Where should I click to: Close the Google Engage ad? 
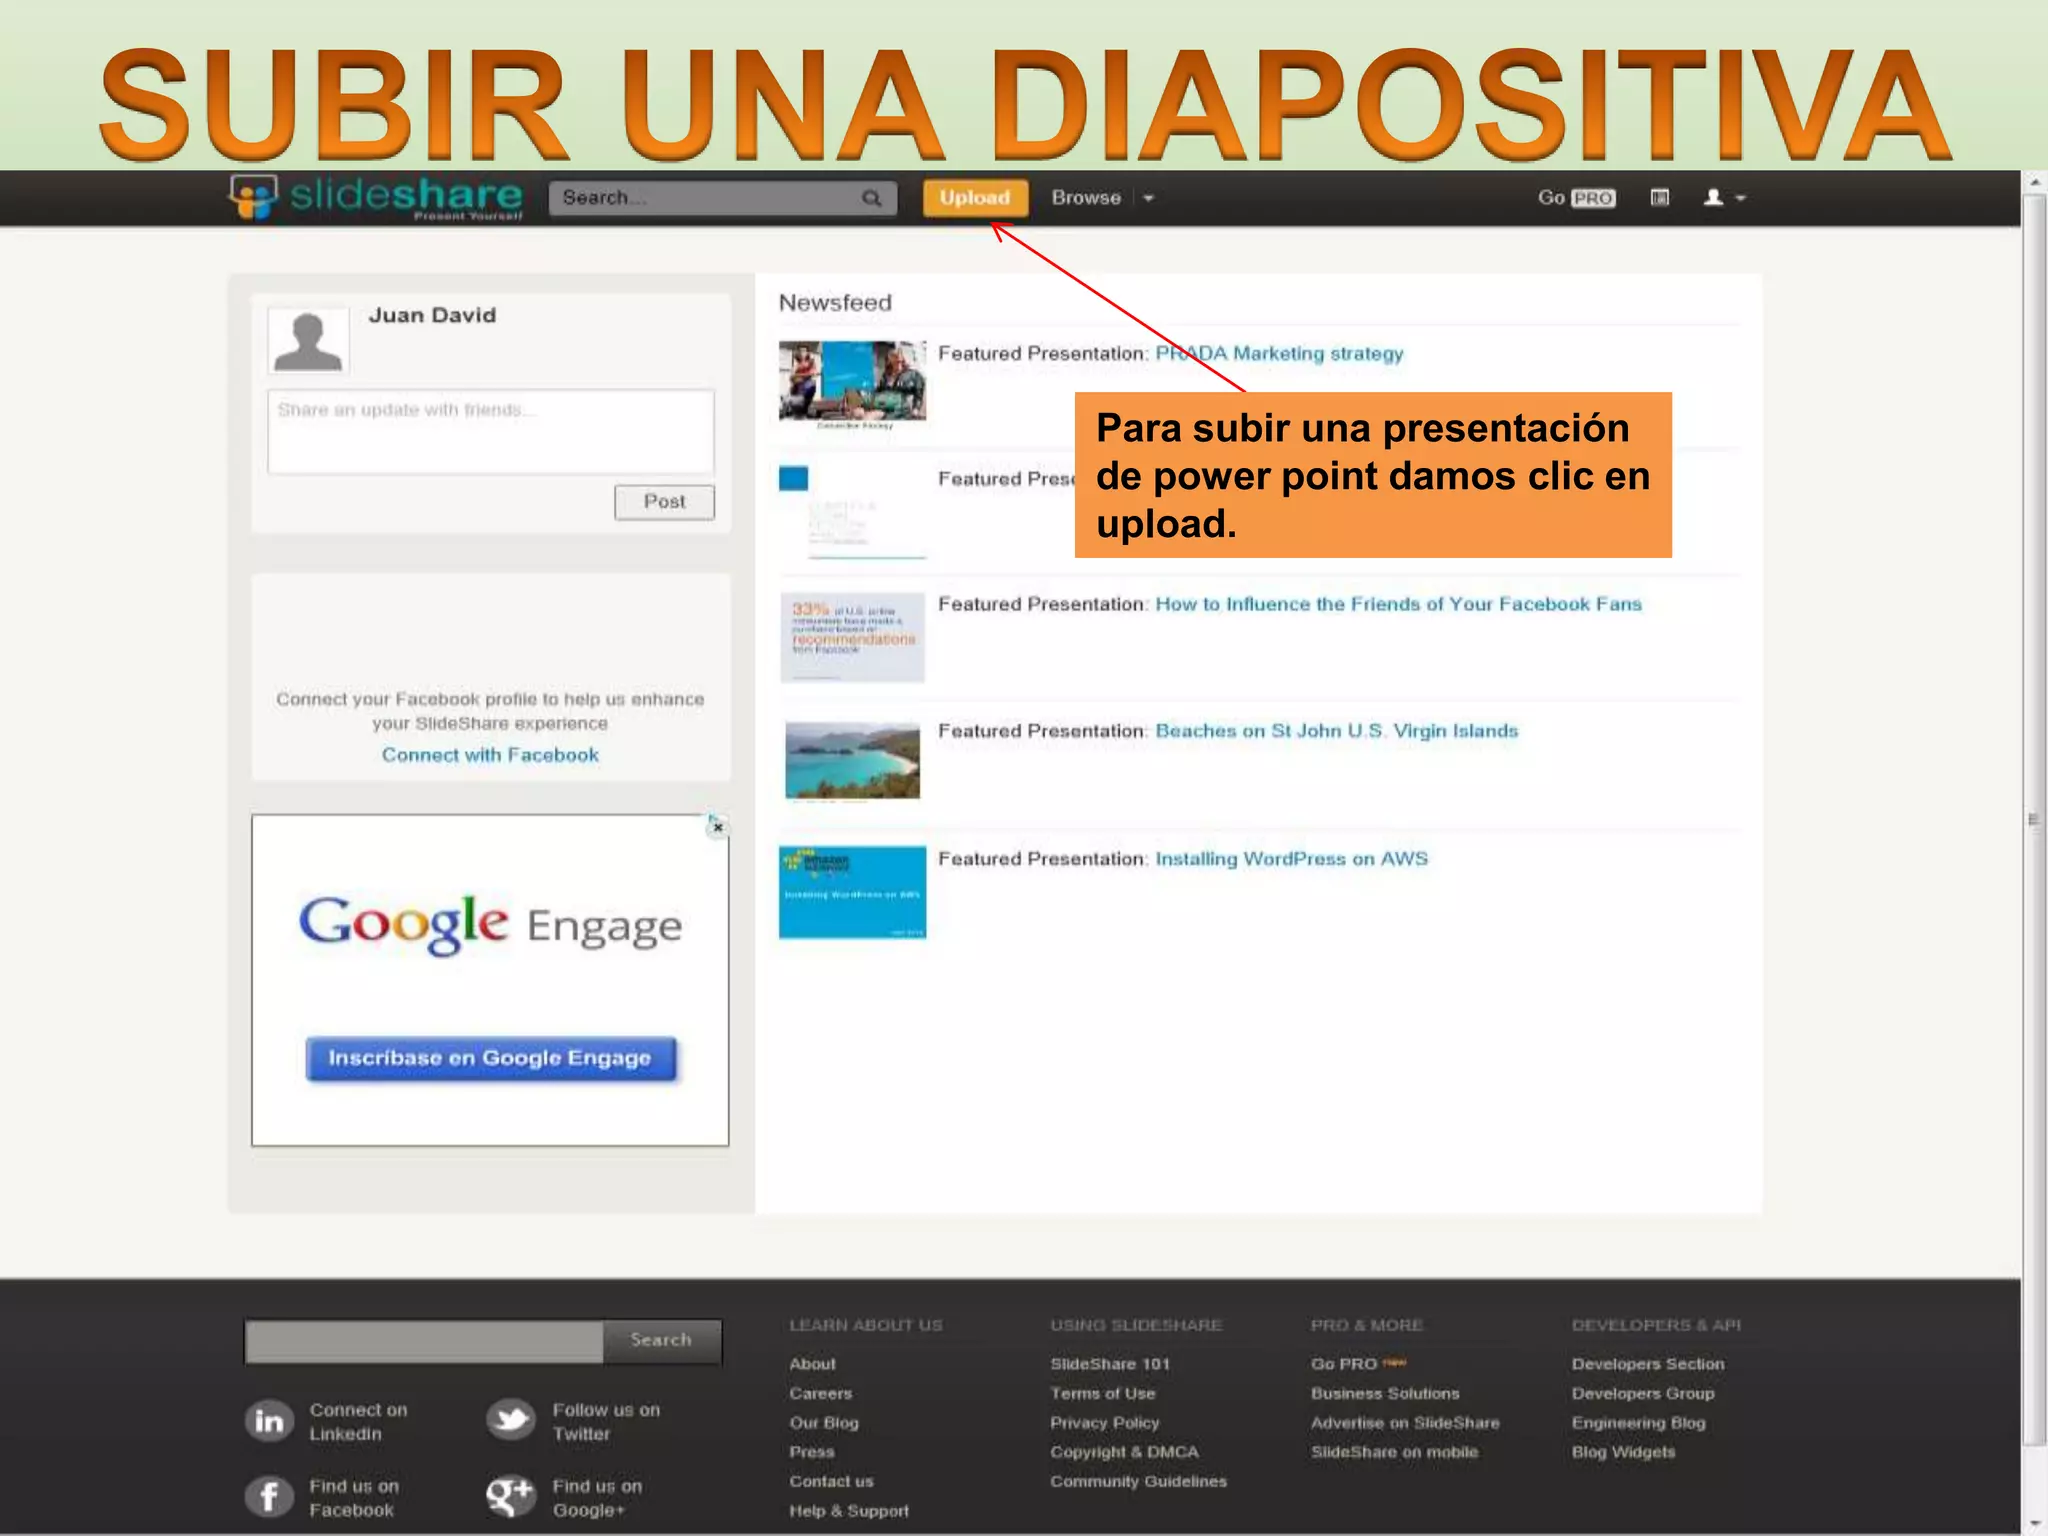717,827
